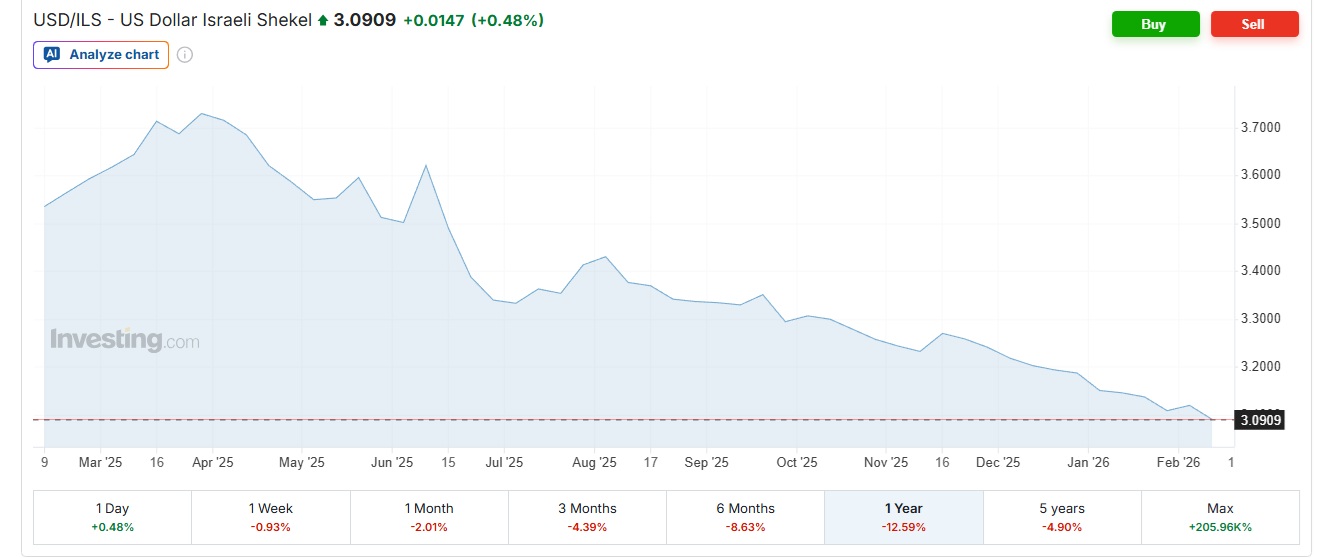Click the Jun '25 x-axis label
Viewport: 1318px width, 558px height.
pos(392,463)
